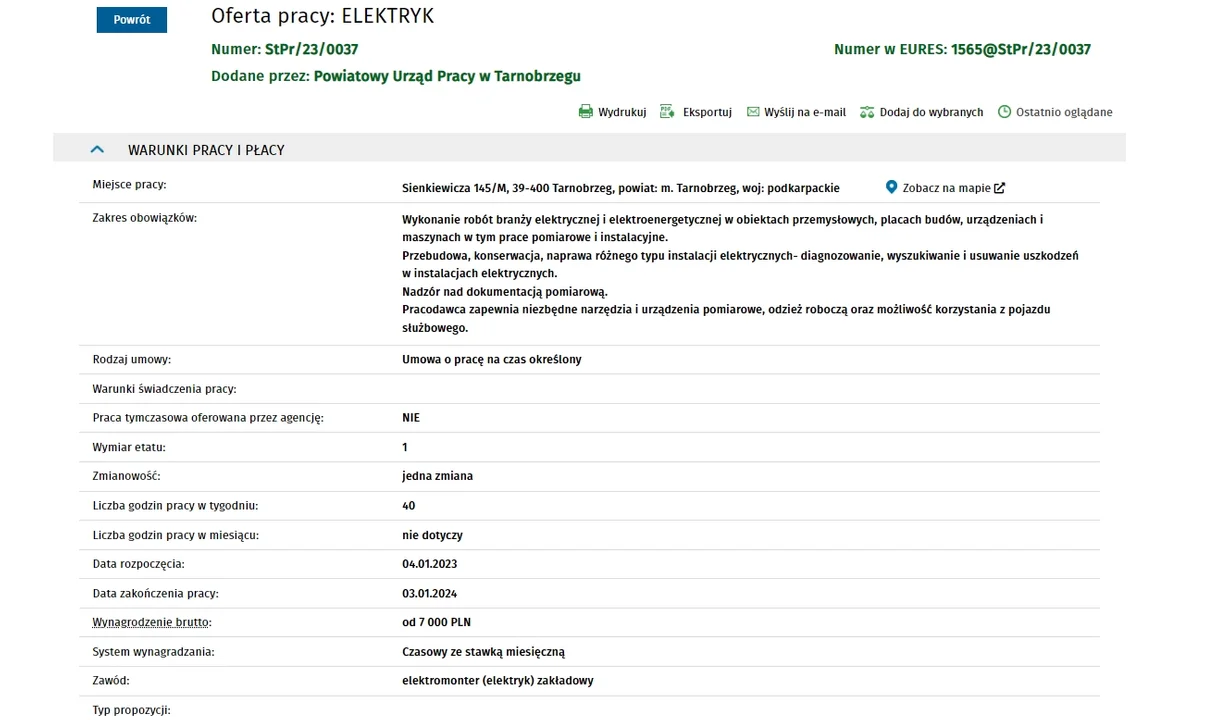Open Ostatnio oglądane recently viewed
This screenshot has width=1211, height=720.
click(1064, 112)
